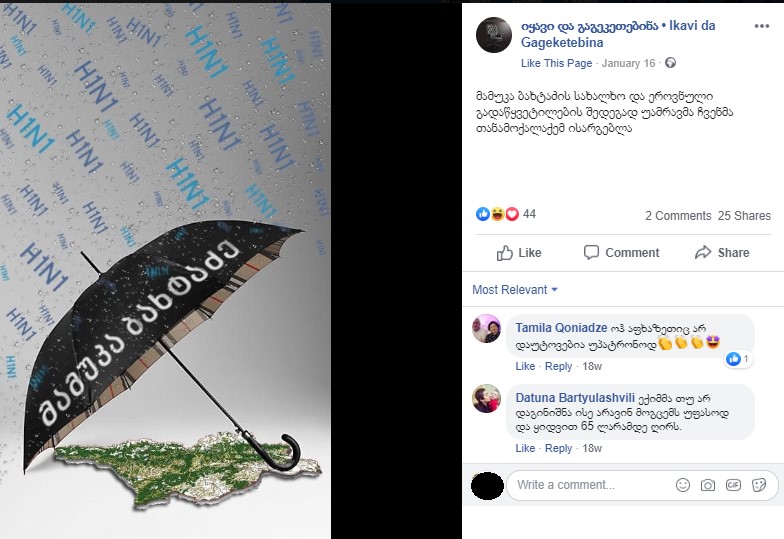
Task: Click the Comment action button
Action: coord(622,252)
